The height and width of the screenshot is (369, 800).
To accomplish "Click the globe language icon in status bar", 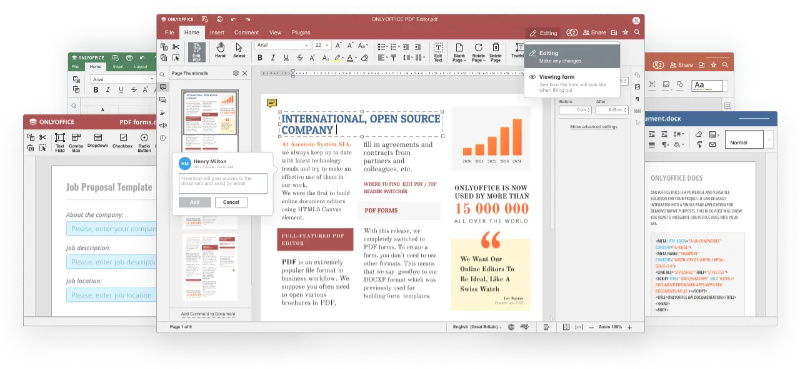I will (511, 327).
